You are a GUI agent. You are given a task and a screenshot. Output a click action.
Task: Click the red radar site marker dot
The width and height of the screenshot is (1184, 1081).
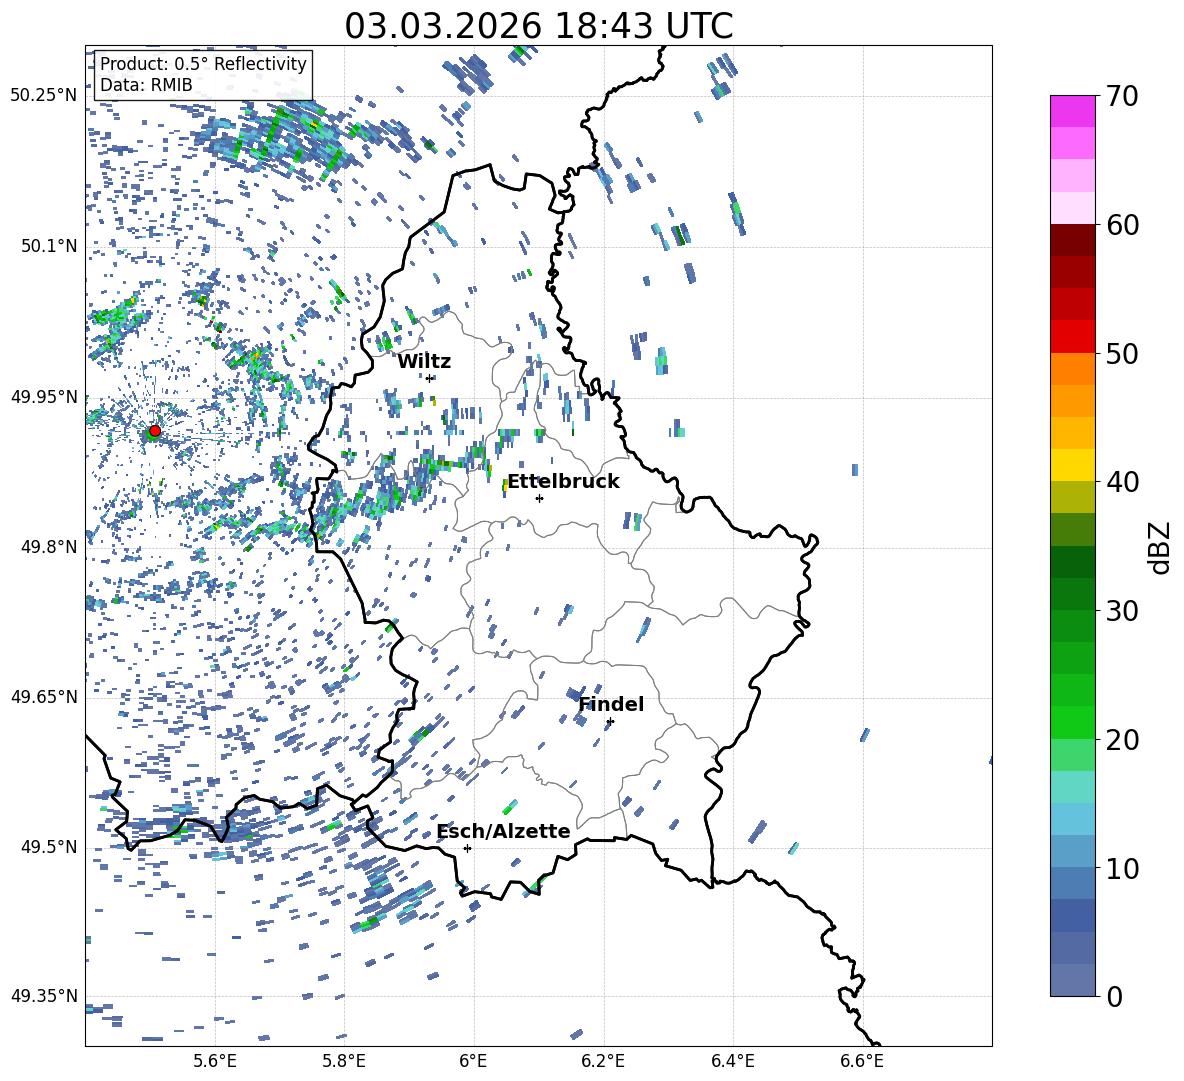(x=154, y=431)
